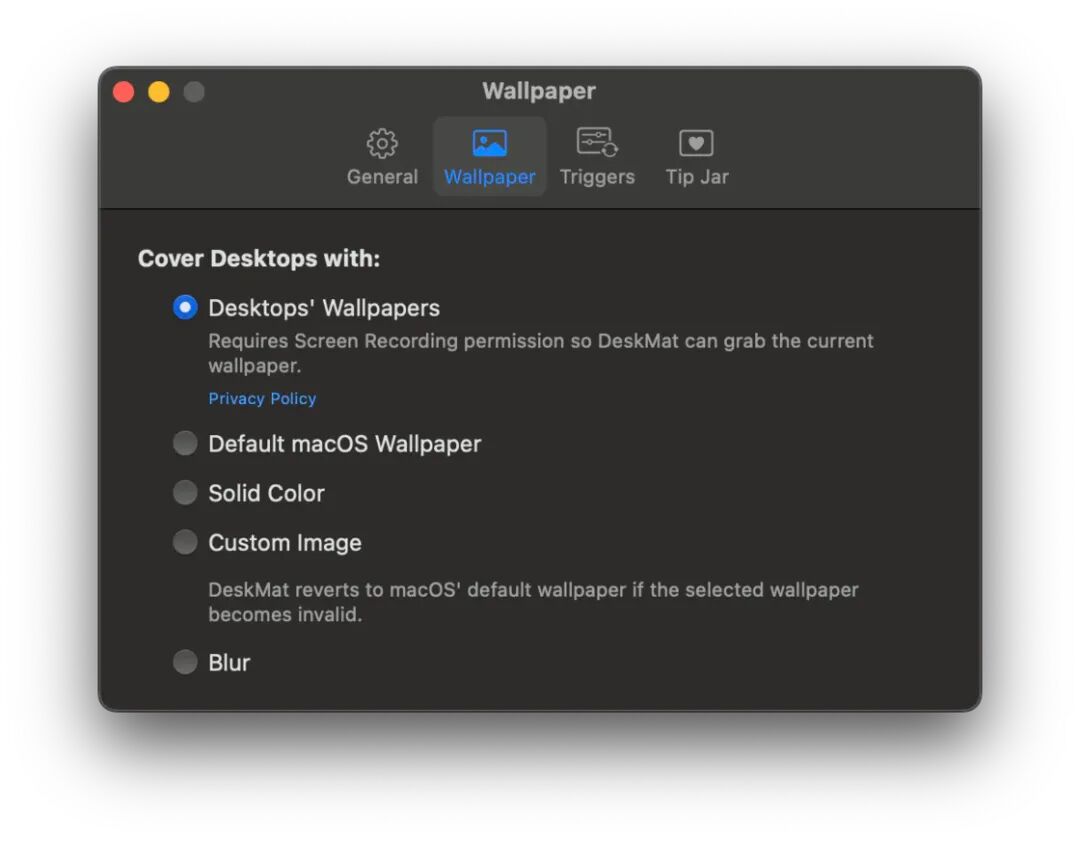This screenshot has height=842, width=1080.
Task: Choose Default macOS Wallpaper option
Action: (185, 443)
